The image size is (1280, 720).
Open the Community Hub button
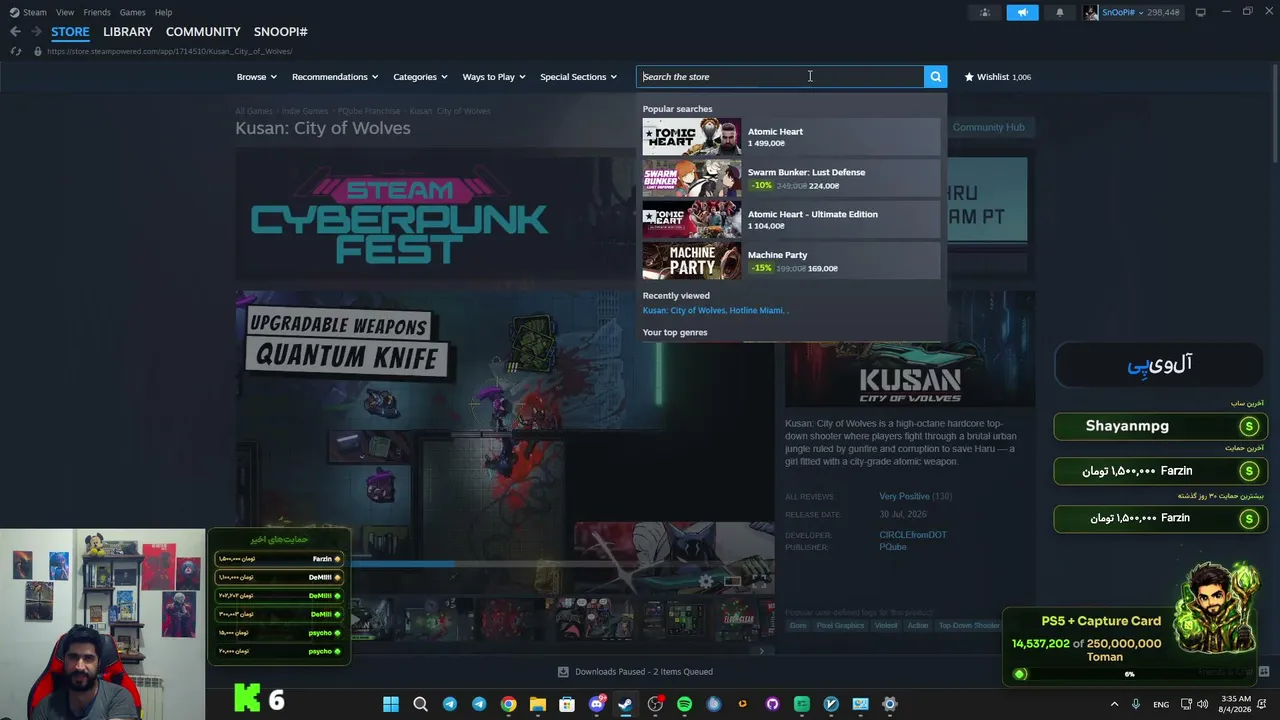[x=988, y=127]
